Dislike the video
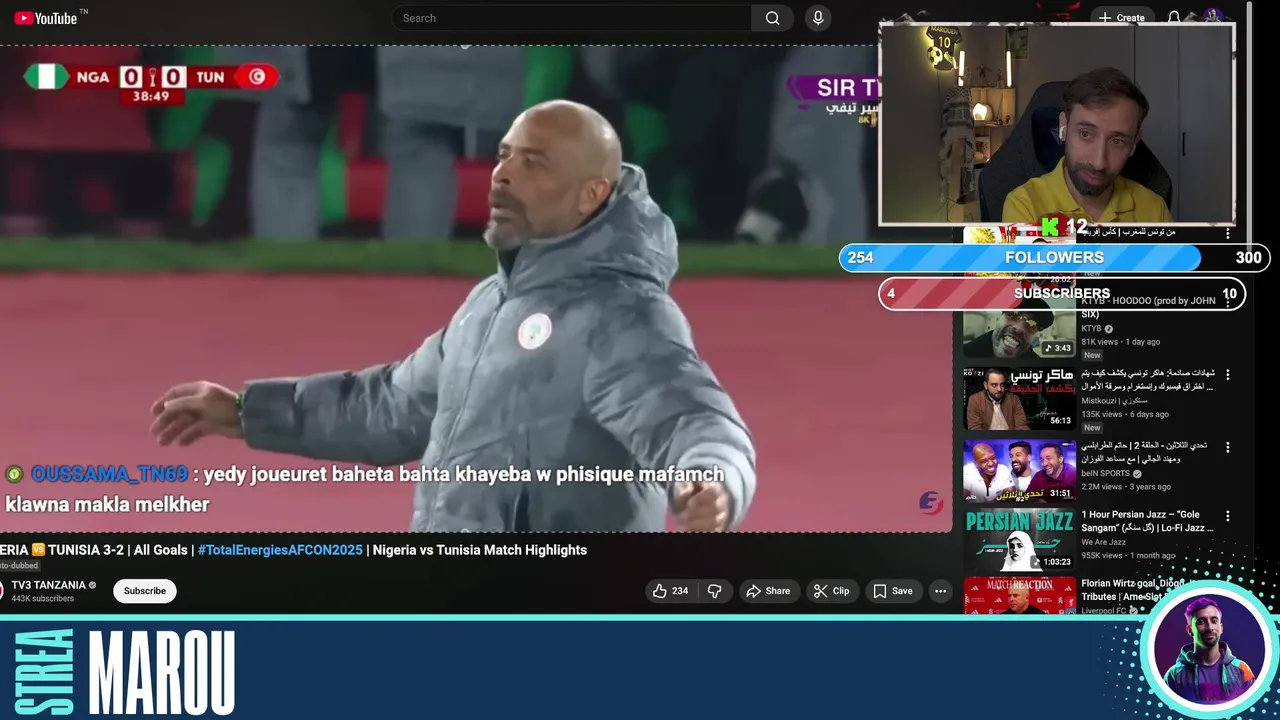 click(x=715, y=591)
